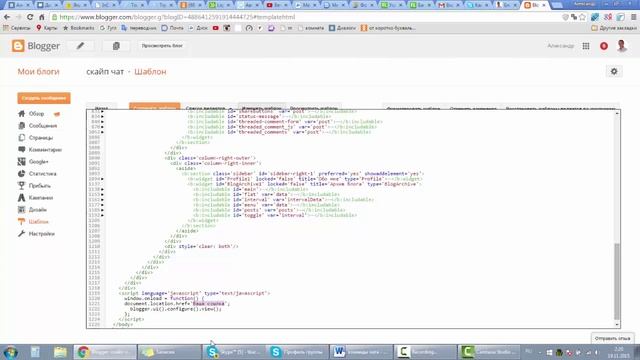Click the orange create post button
This screenshot has height=360, width=640.
pos(44,98)
